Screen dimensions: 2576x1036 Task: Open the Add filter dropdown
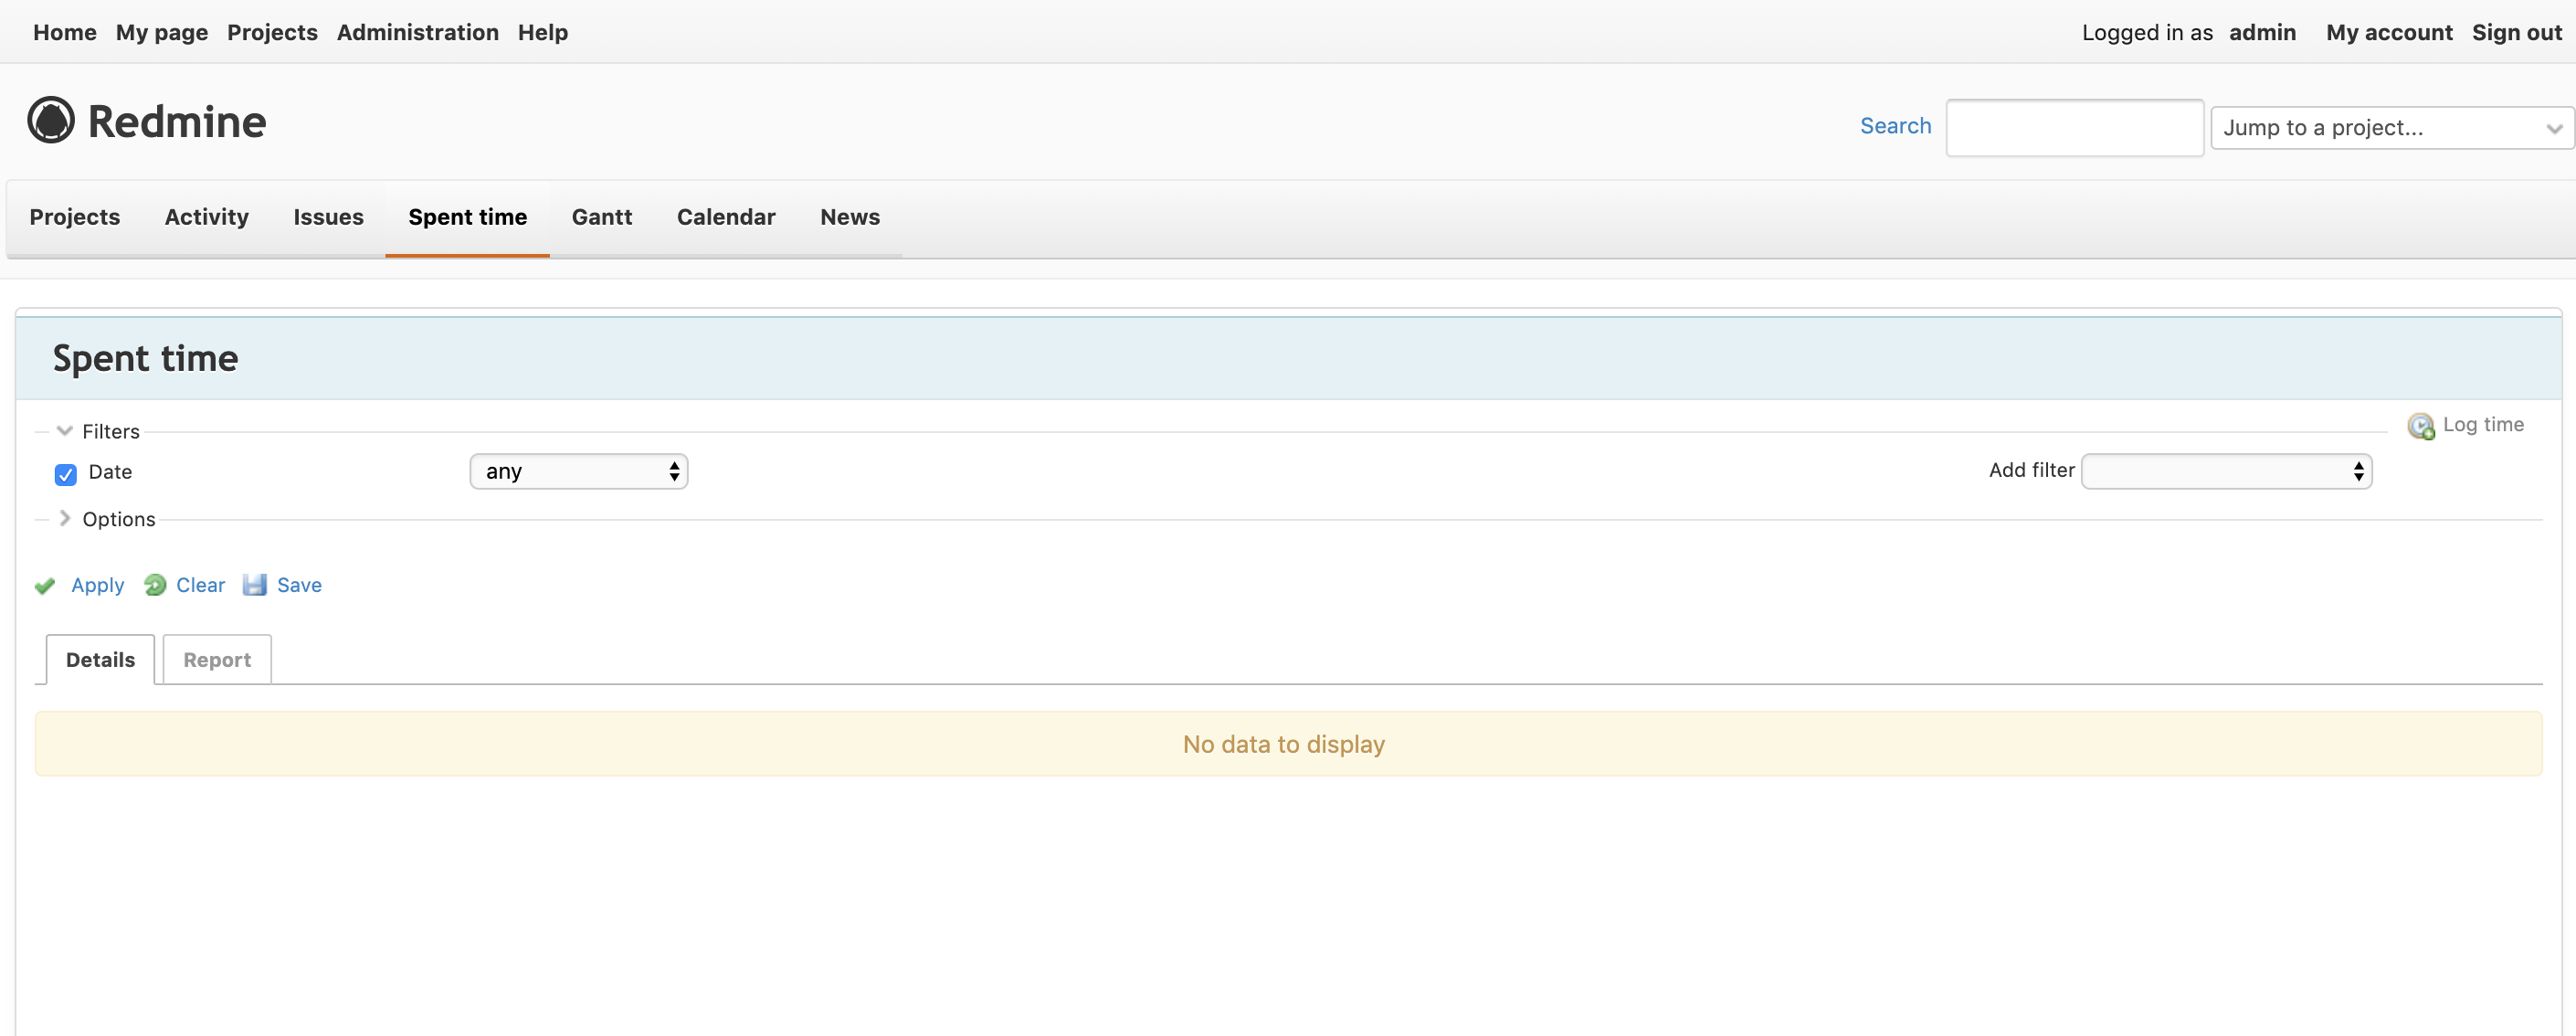[x=2224, y=470]
